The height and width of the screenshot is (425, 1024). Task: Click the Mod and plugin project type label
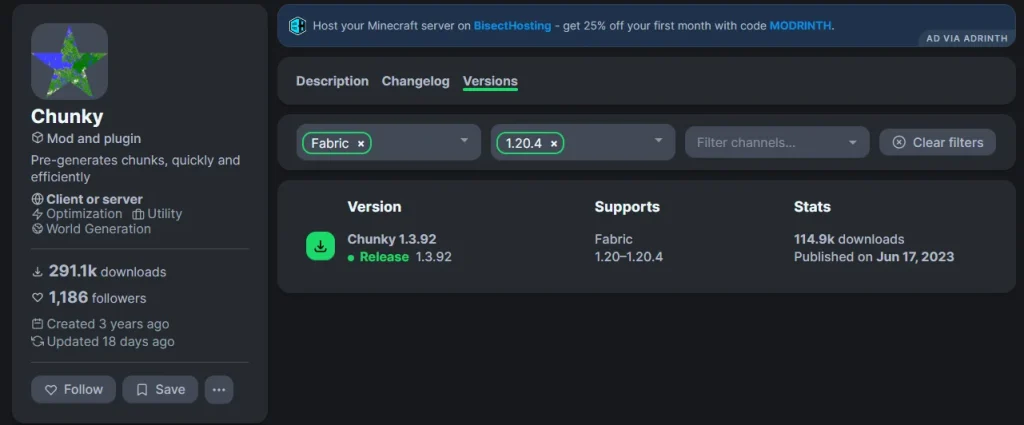[x=86, y=138]
